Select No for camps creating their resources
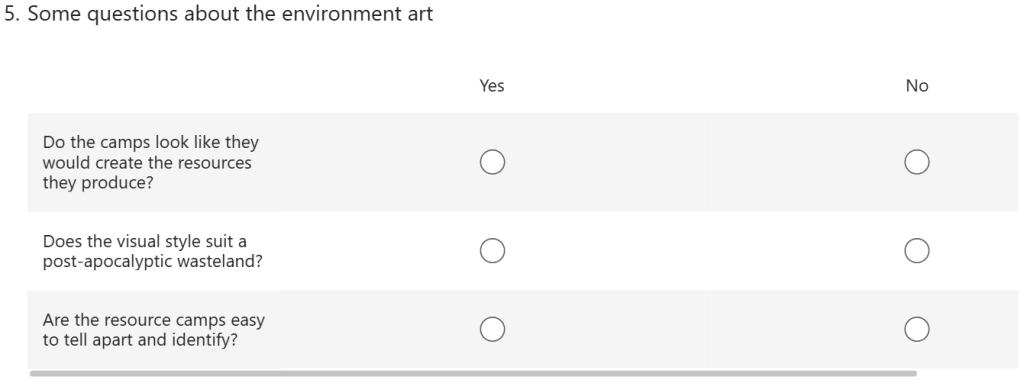The image size is (1024, 383). tap(917, 162)
